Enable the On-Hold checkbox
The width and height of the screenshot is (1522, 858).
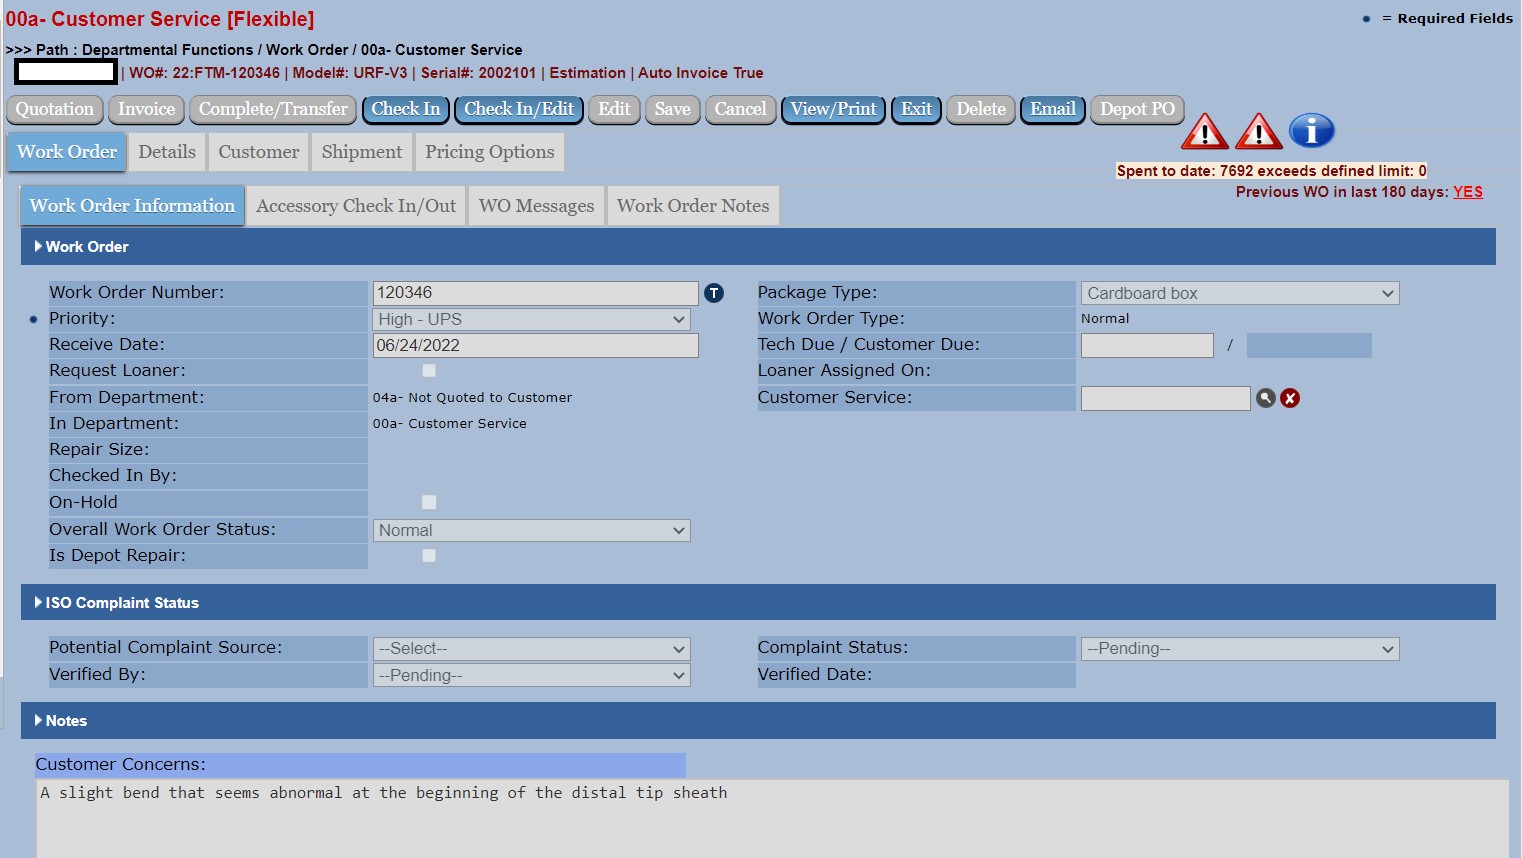point(429,502)
